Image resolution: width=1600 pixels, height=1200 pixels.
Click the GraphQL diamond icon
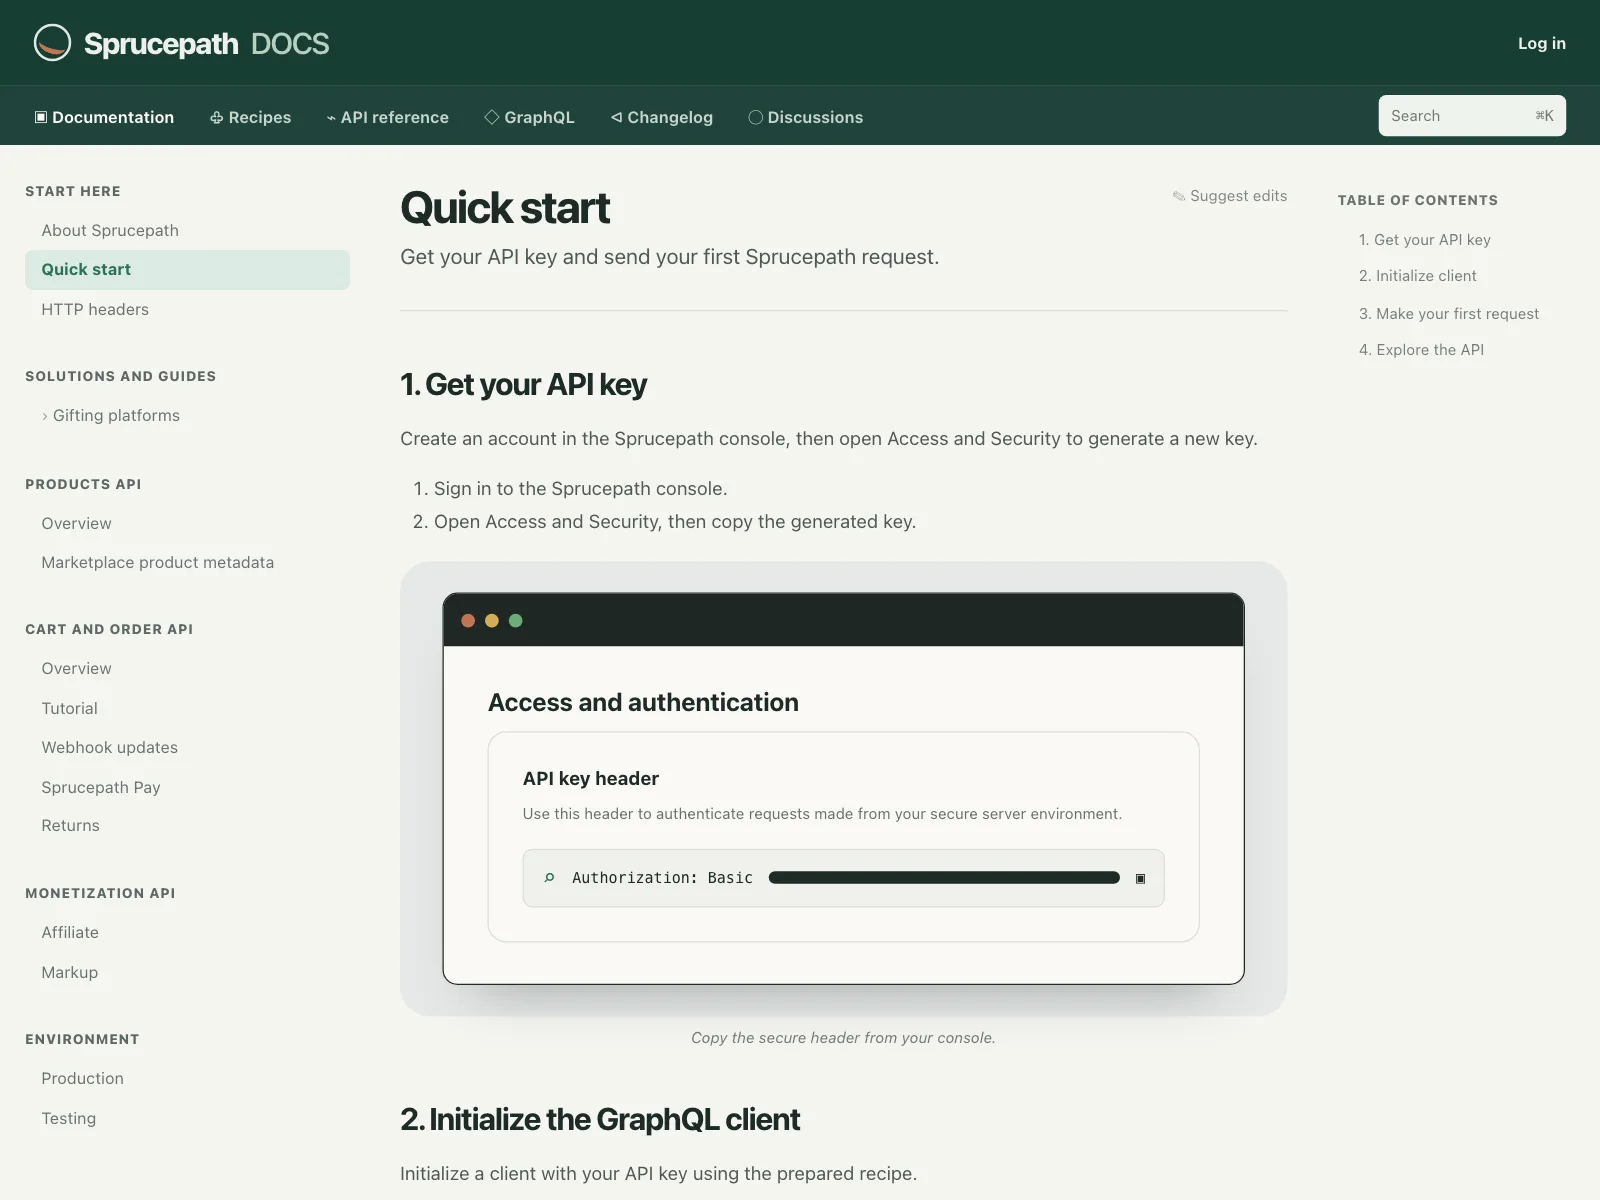coord(492,117)
